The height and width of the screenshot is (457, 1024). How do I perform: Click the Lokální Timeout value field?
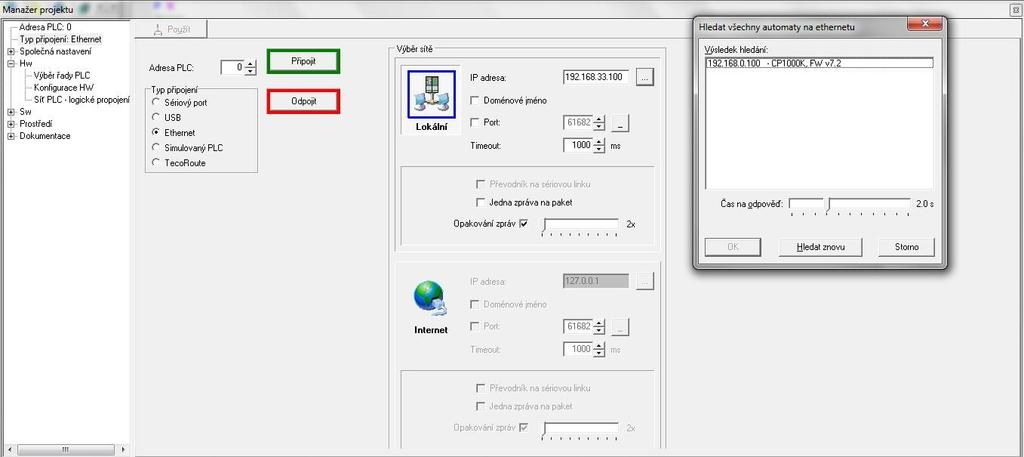pos(578,146)
